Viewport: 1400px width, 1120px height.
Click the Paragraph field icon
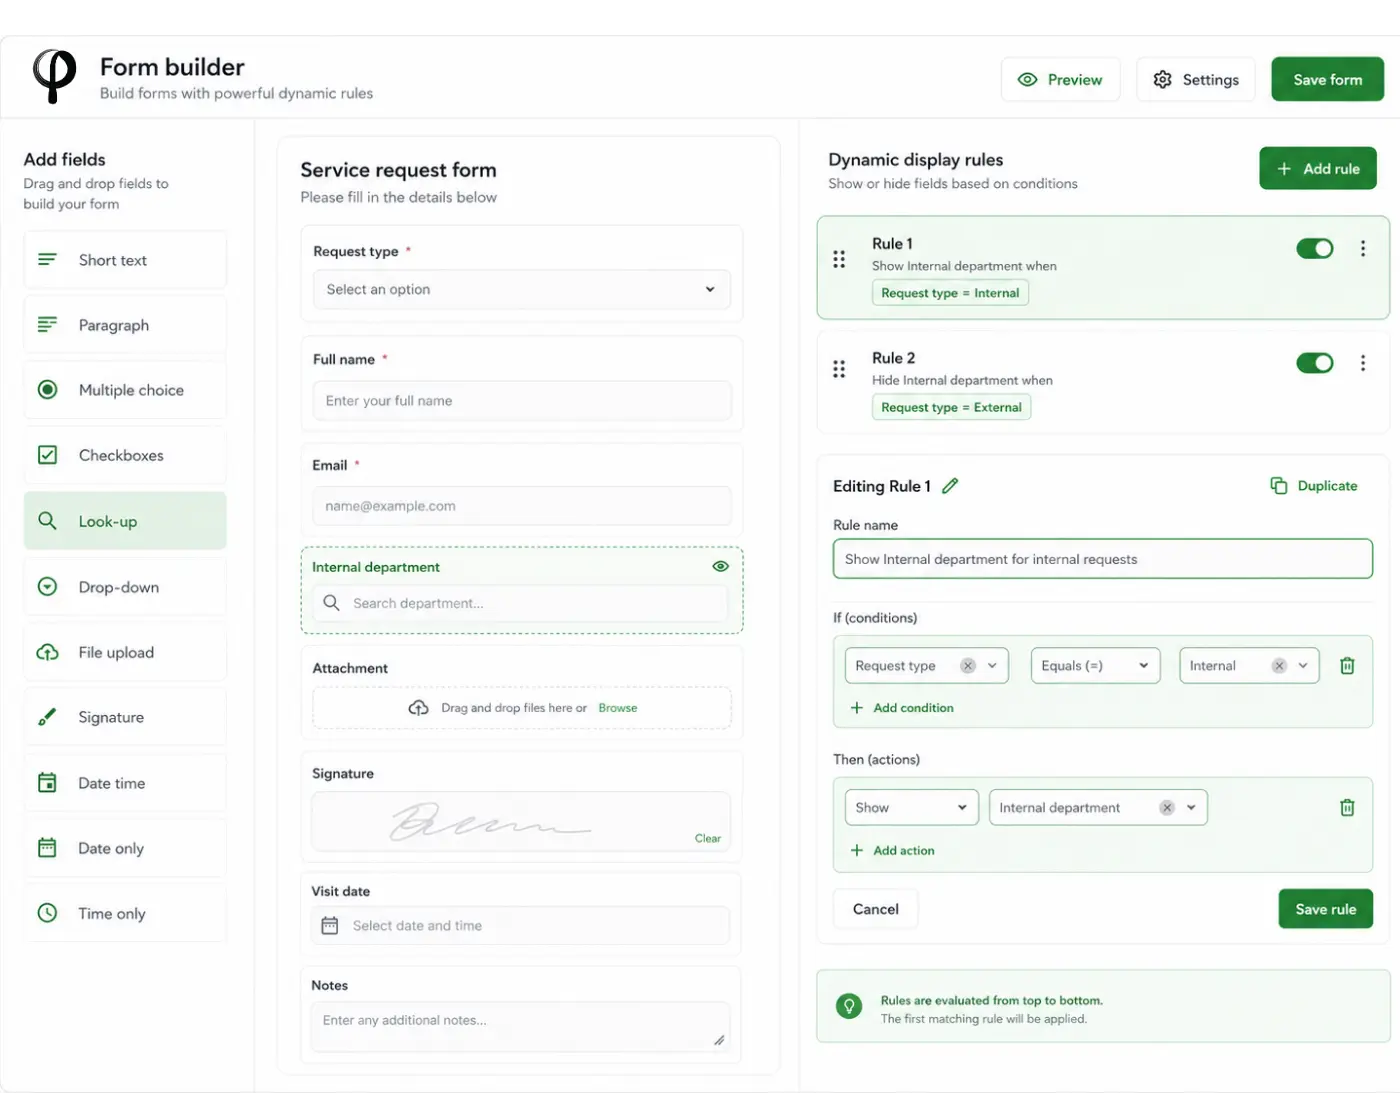point(47,325)
